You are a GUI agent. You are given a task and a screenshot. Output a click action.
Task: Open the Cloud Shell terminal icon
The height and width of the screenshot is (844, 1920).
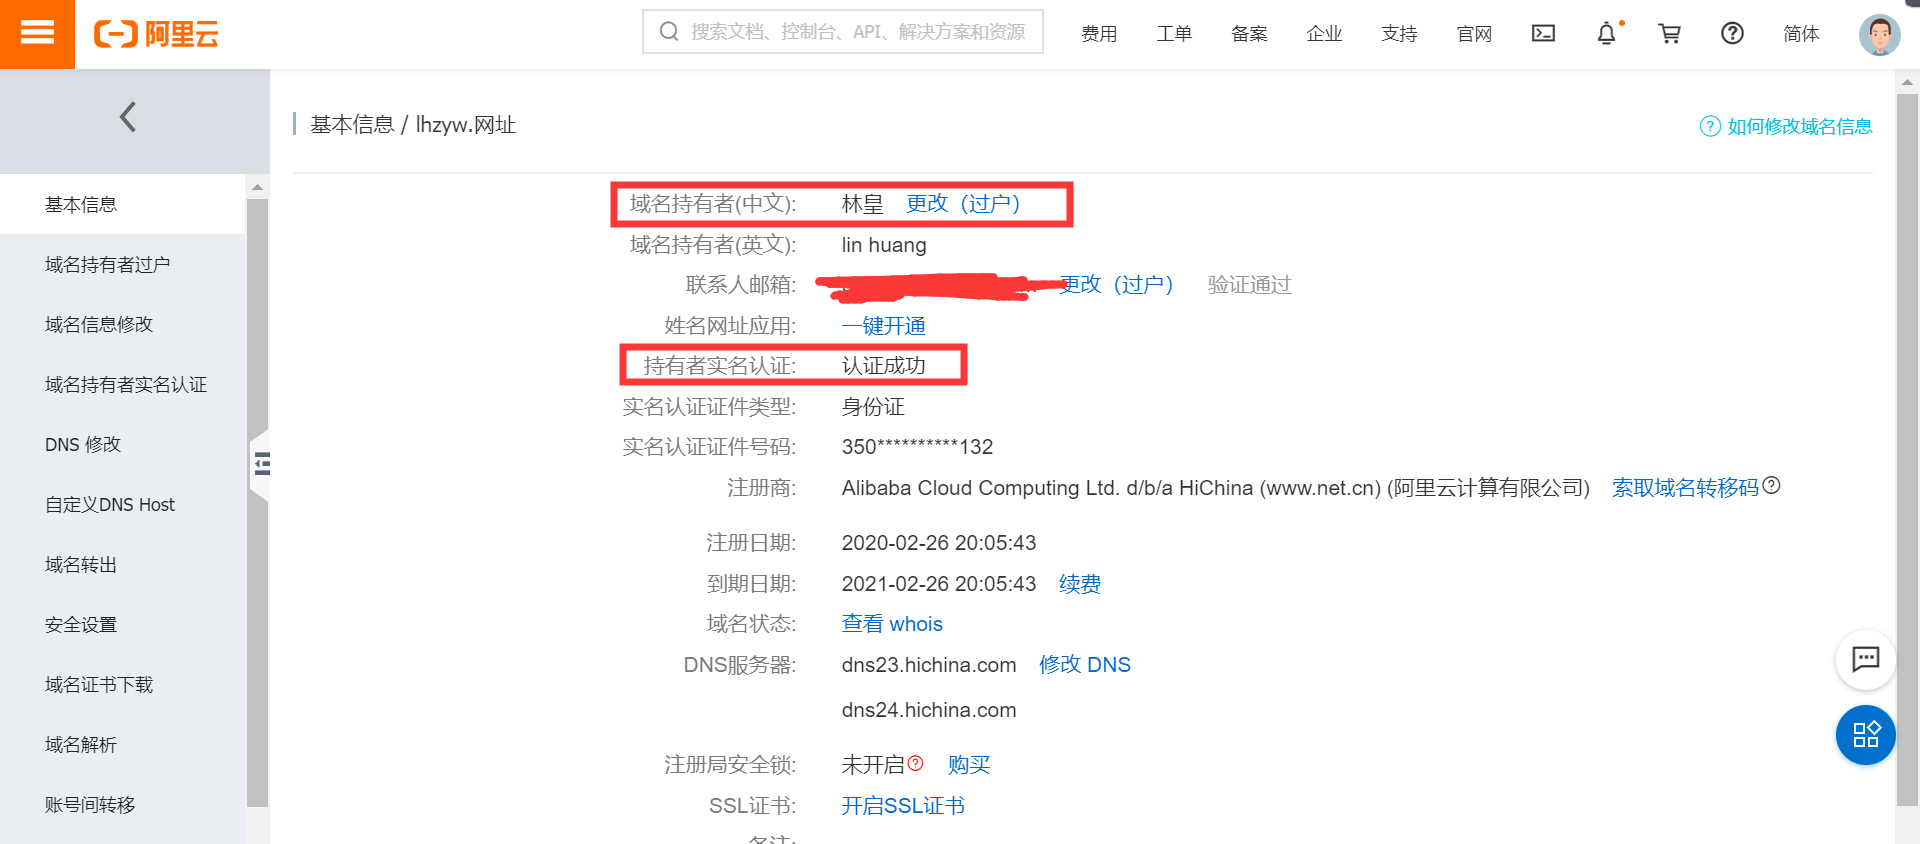[1543, 33]
